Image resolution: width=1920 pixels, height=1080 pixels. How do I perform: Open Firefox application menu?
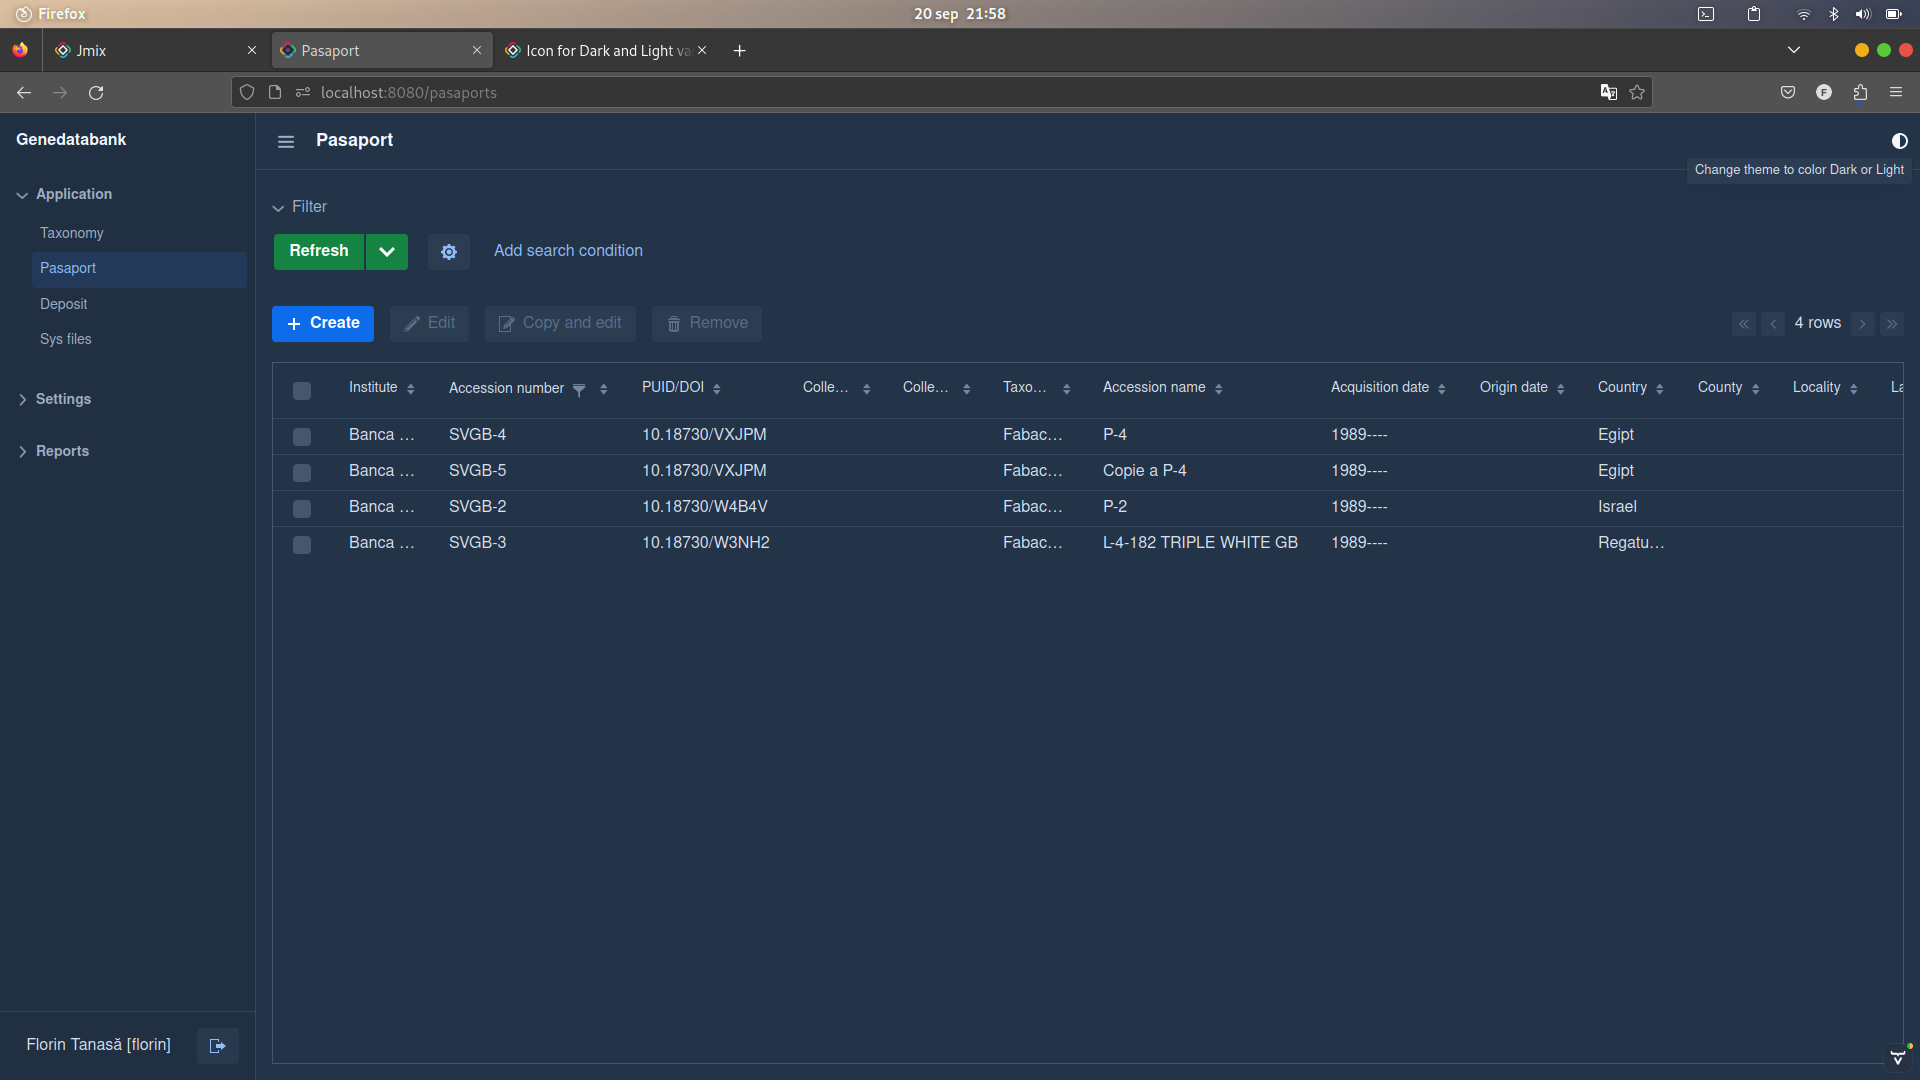pyautogui.click(x=1896, y=92)
